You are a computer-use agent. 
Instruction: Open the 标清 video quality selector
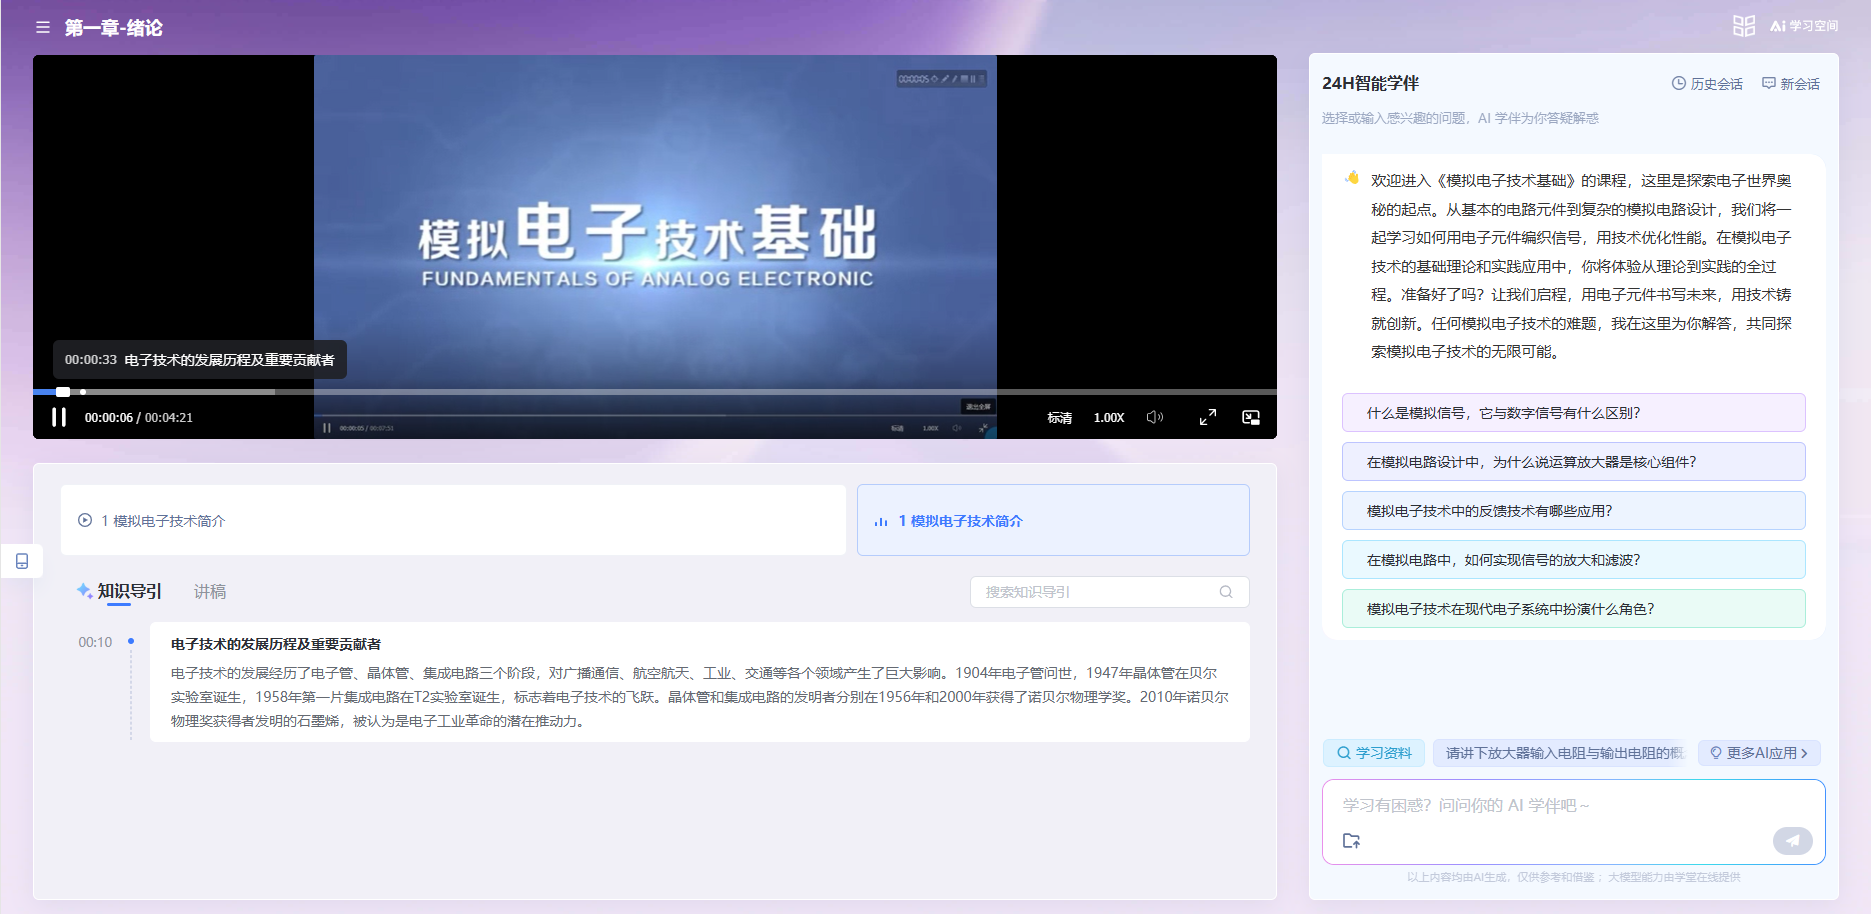pos(1059,418)
